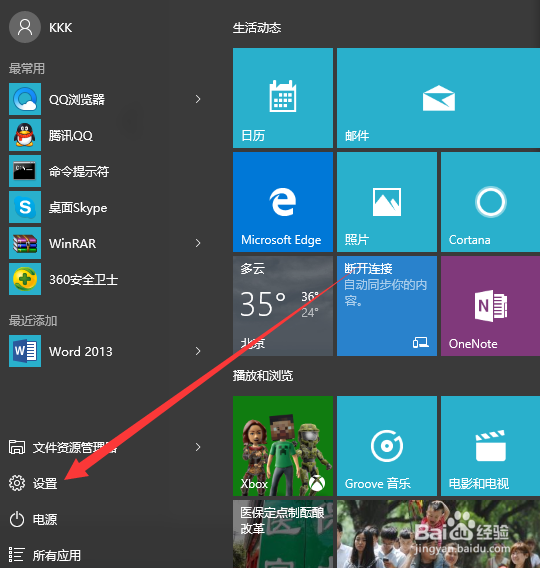Click the 腾讯QQ label text
Screen dimensions: 540x568
pos(71,136)
